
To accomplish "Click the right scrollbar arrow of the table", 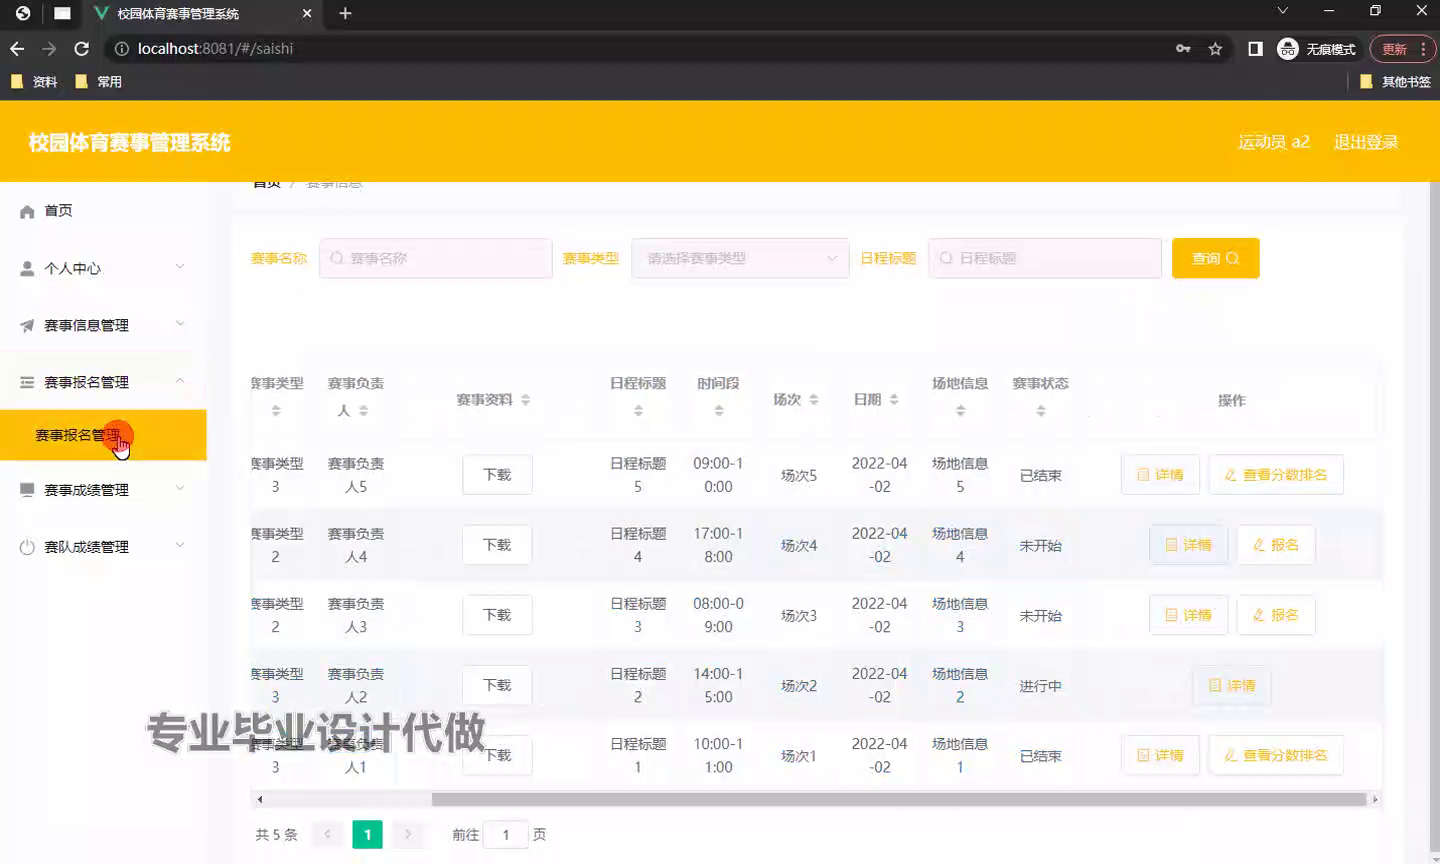I will (x=1375, y=799).
